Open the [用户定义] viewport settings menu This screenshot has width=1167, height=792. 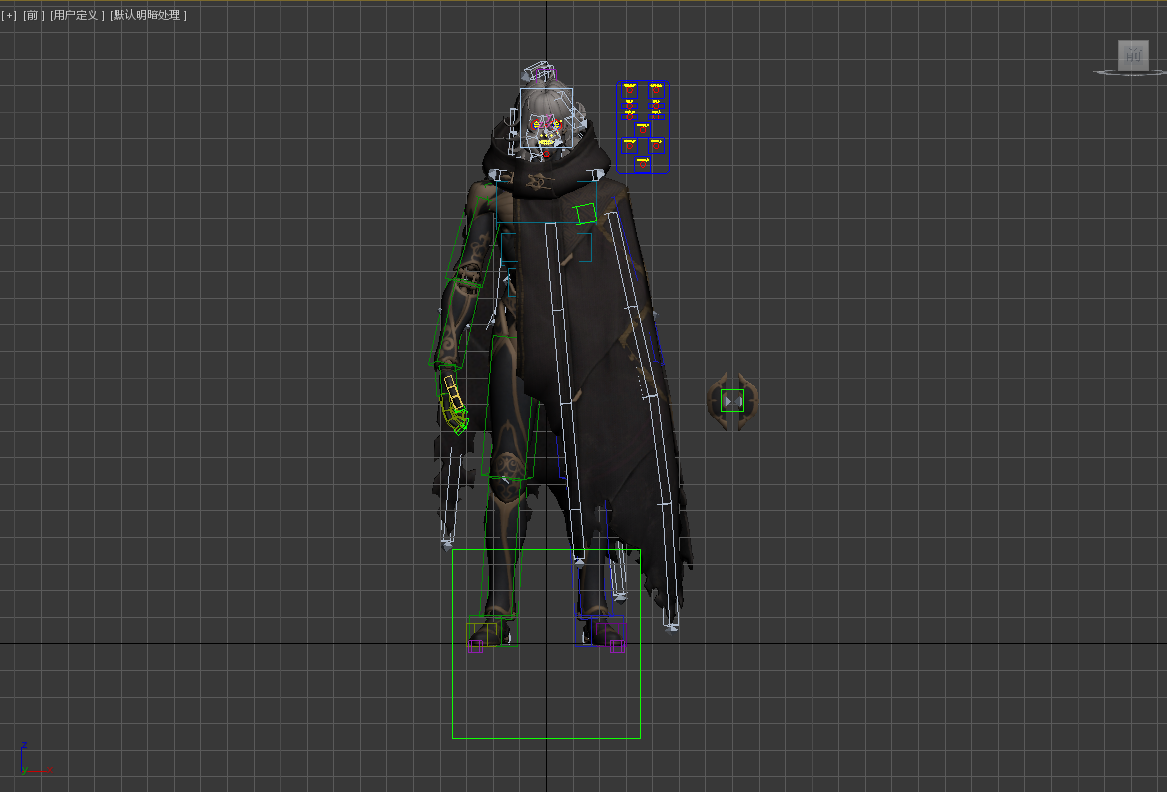click(x=77, y=15)
